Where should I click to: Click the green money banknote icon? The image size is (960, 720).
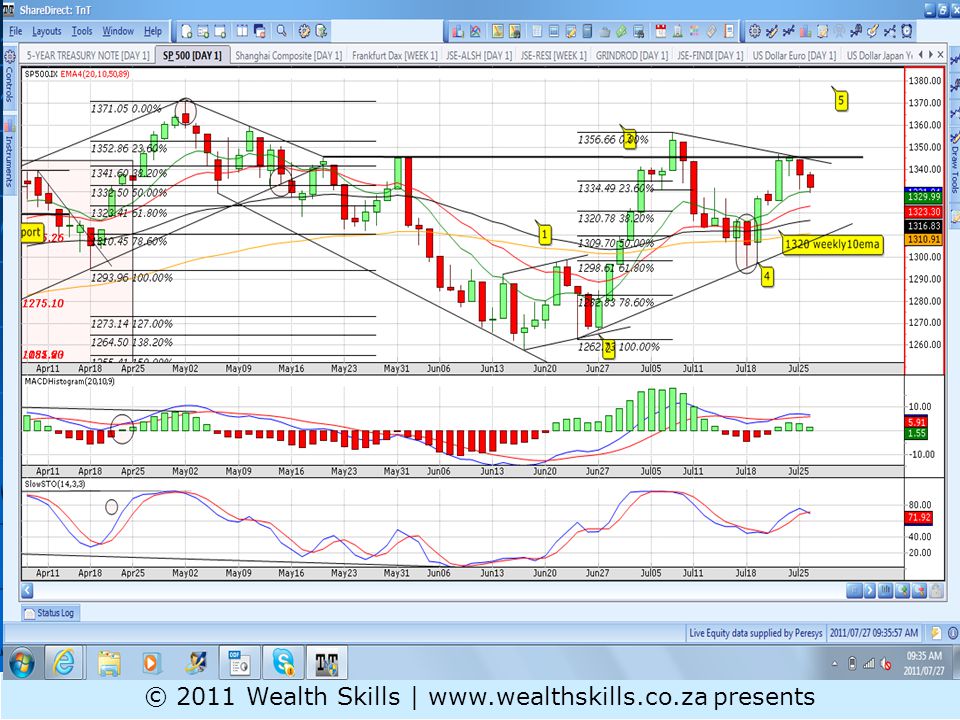click(621, 31)
